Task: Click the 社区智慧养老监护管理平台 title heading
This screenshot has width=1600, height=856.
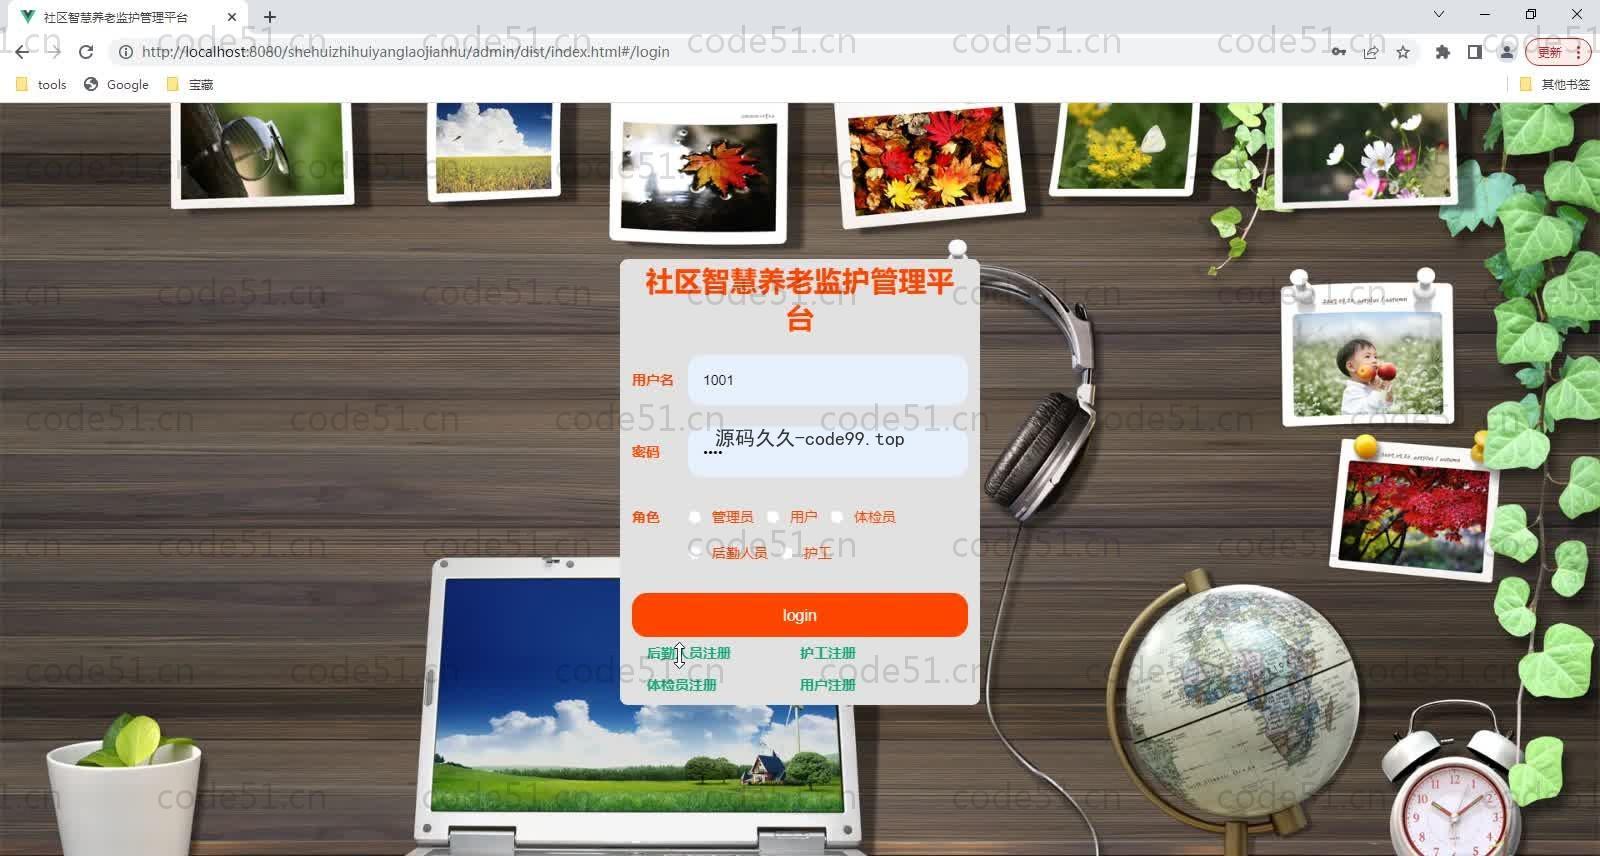Action: 799,299
